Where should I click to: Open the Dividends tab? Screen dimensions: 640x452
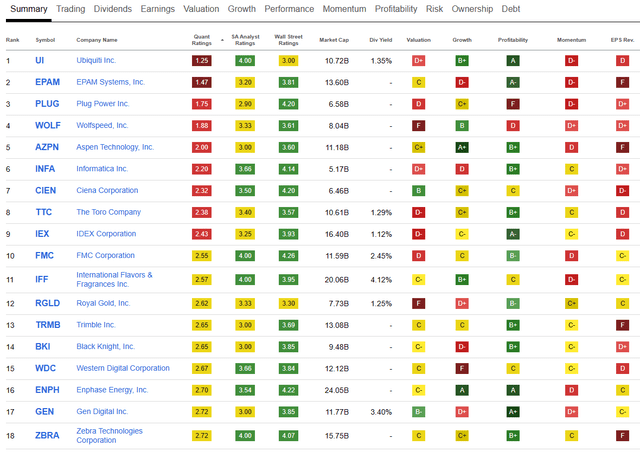113,9
